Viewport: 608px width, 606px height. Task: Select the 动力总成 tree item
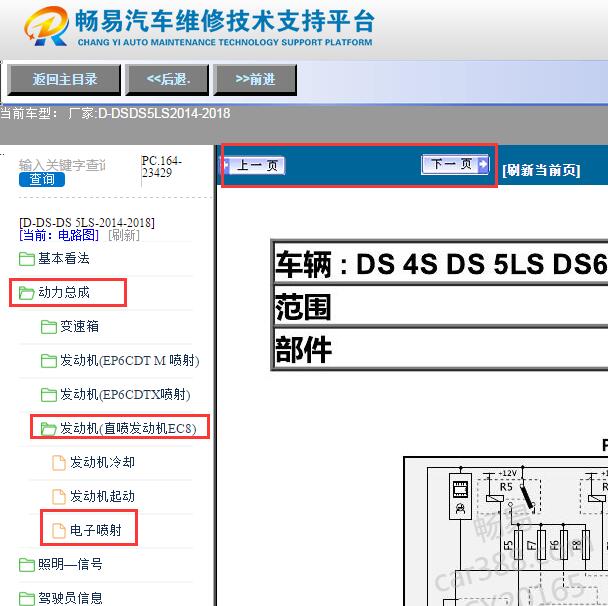pos(64,293)
